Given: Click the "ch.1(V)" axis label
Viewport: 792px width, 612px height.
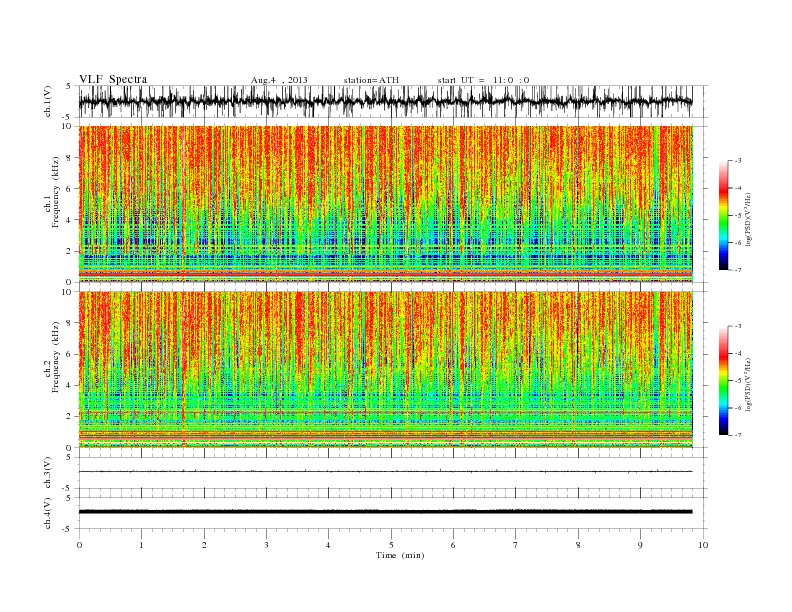Looking at the screenshot, I should pos(48,103).
